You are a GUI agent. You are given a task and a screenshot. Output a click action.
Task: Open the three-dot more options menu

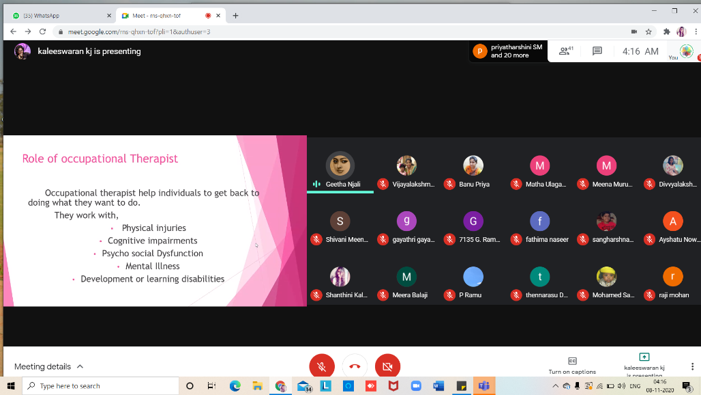point(692,366)
